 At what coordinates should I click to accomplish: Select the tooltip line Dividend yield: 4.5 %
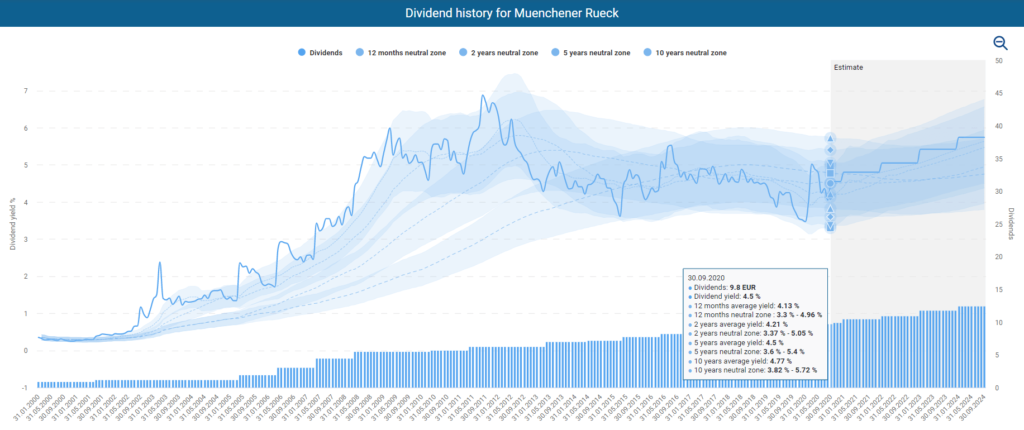pos(726,296)
